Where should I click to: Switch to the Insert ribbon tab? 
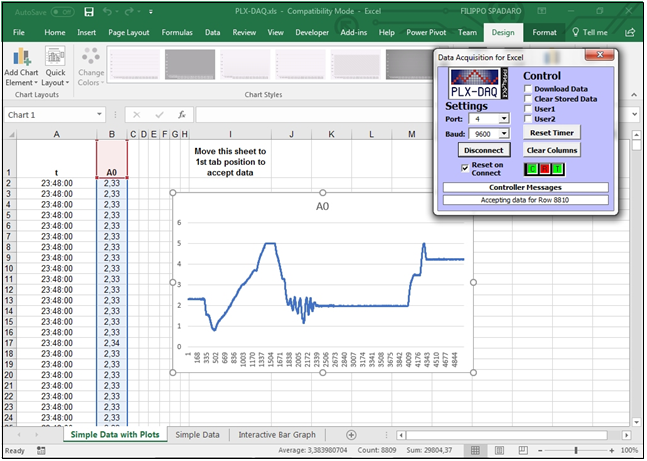(86, 32)
